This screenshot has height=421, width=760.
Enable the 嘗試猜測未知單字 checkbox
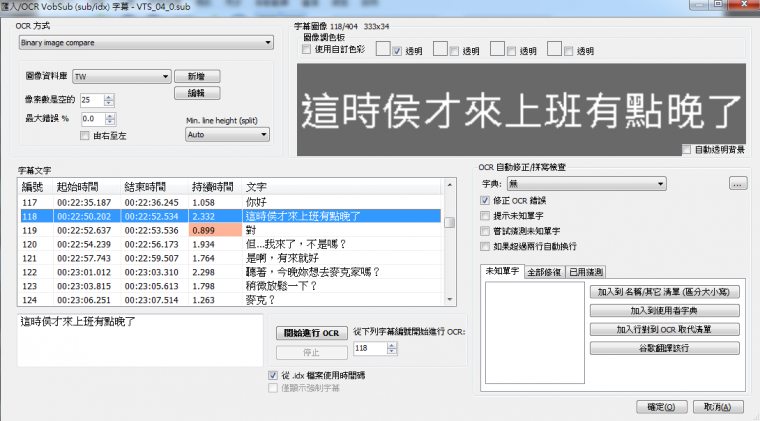[485, 231]
